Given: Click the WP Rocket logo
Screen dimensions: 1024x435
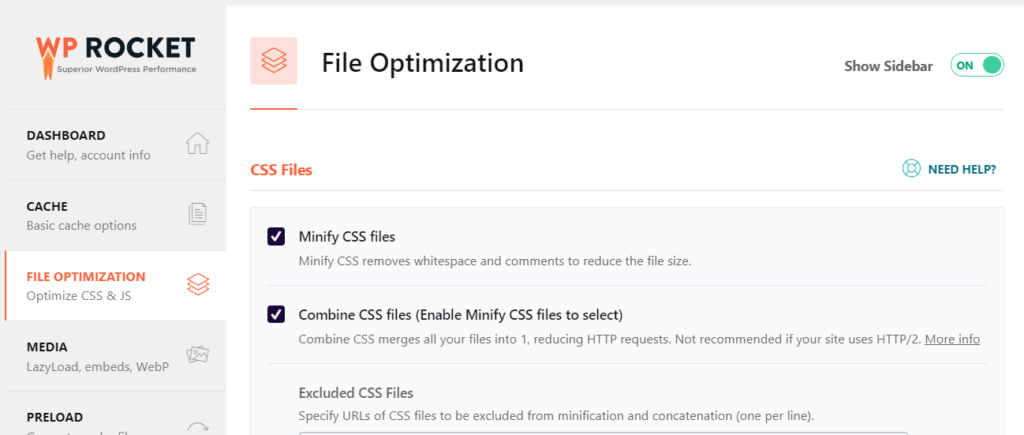Looking at the screenshot, I should pos(116,57).
